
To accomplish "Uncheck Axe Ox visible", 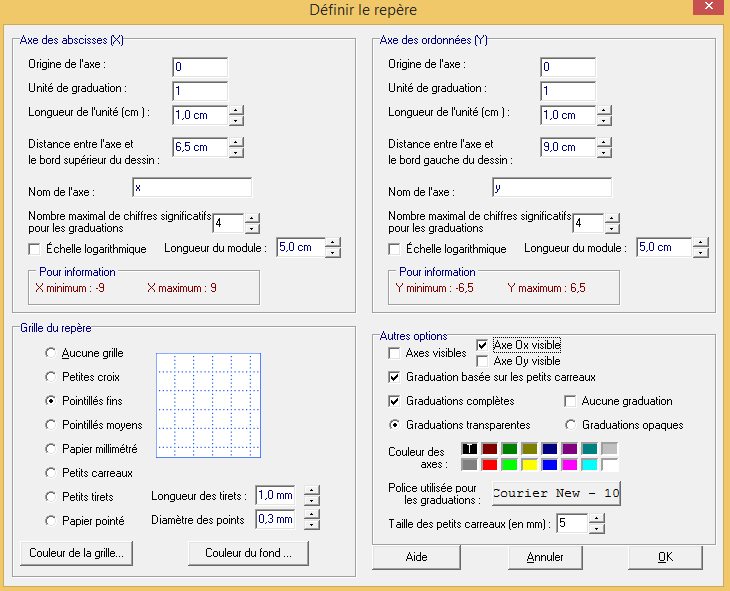I will pyautogui.click(x=484, y=345).
